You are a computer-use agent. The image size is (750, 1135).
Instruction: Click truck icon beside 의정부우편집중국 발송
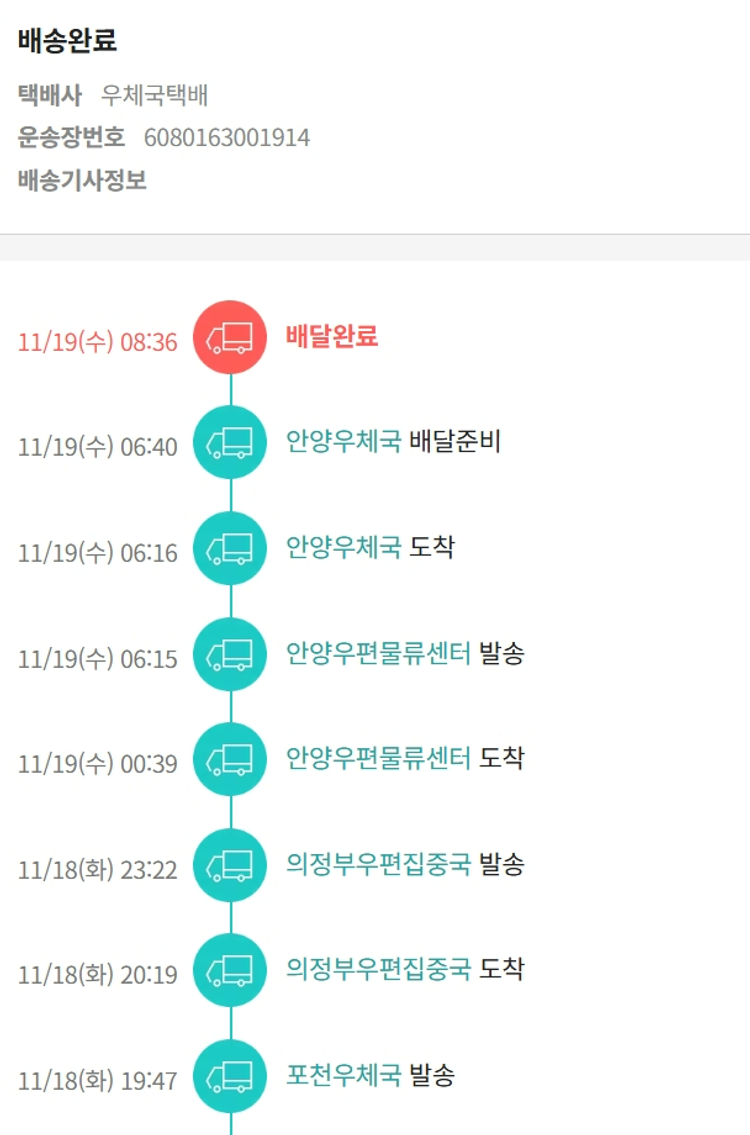230,866
